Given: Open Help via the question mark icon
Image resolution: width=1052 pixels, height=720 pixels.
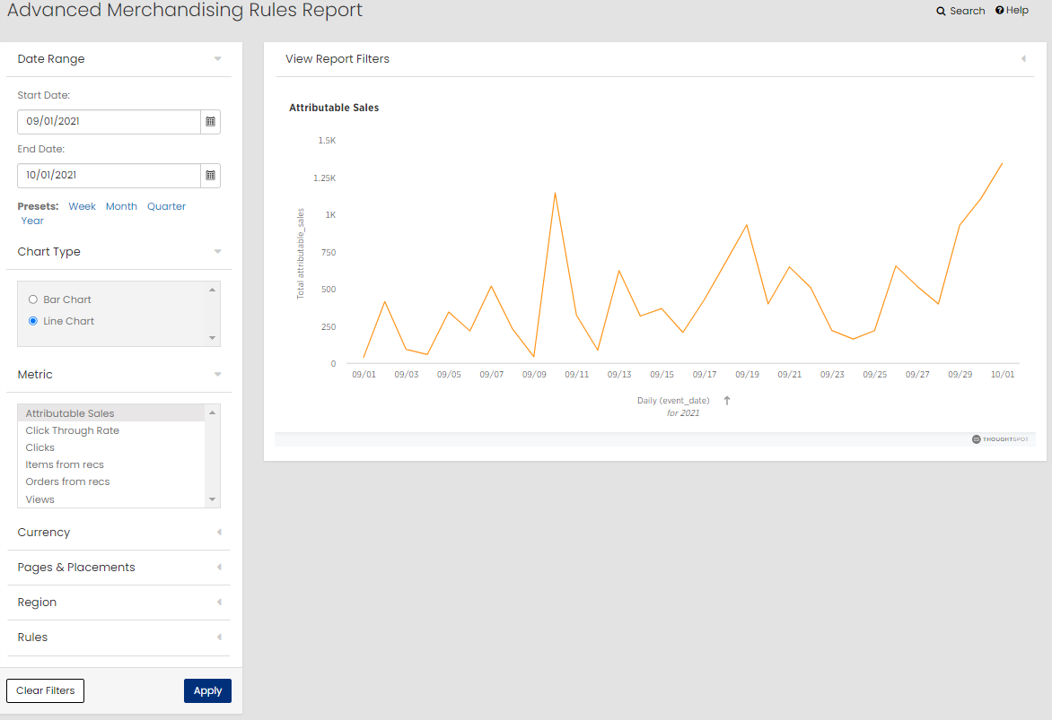Looking at the screenshot, I should point(1000,10).
